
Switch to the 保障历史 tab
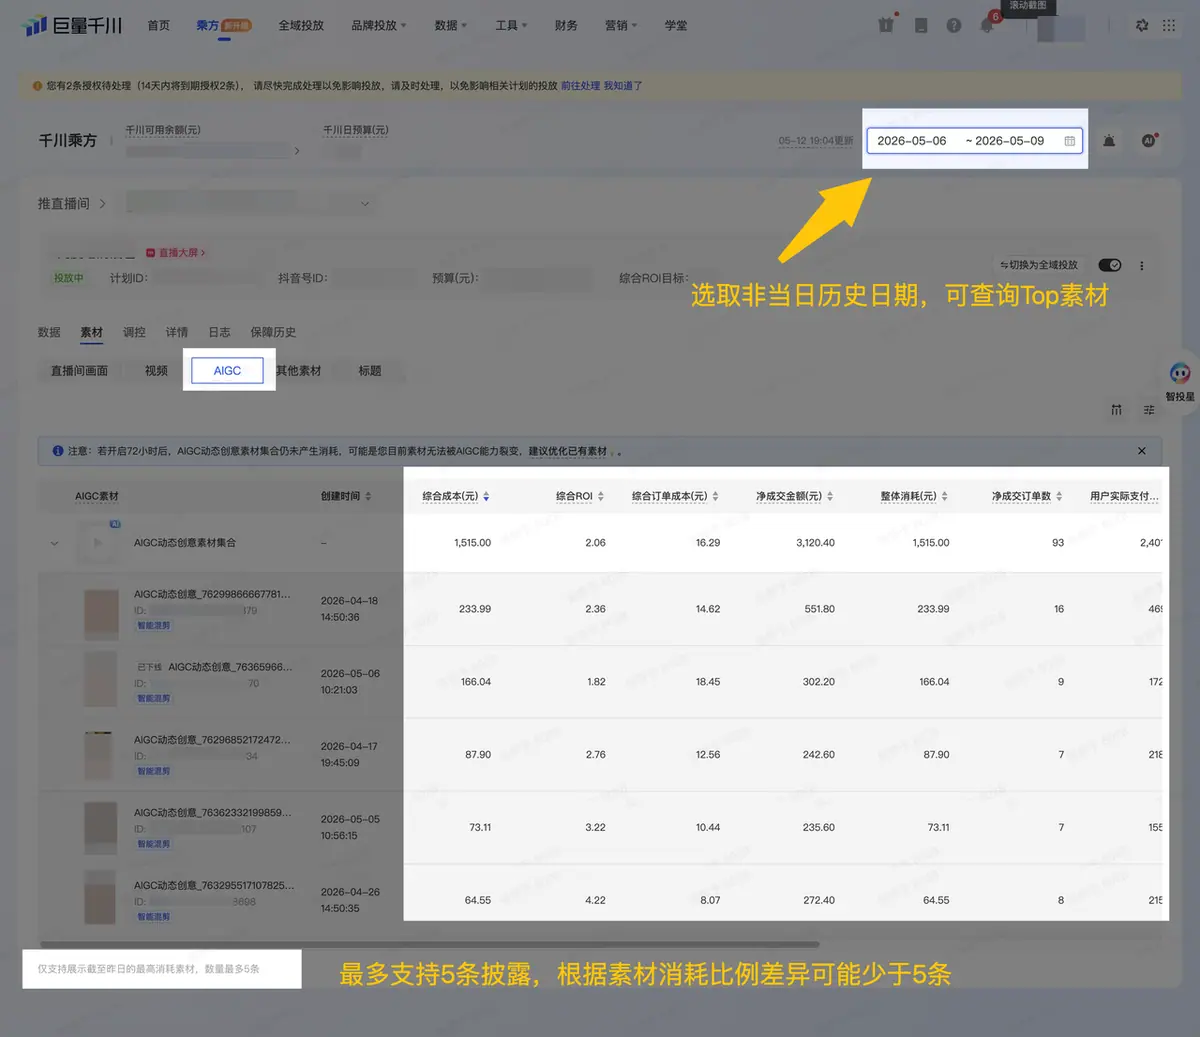point(273,332)
